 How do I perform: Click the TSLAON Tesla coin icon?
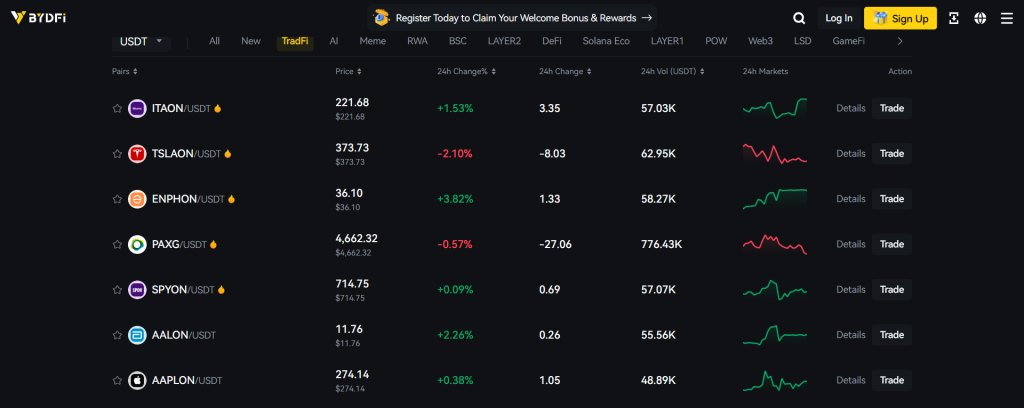138,154
